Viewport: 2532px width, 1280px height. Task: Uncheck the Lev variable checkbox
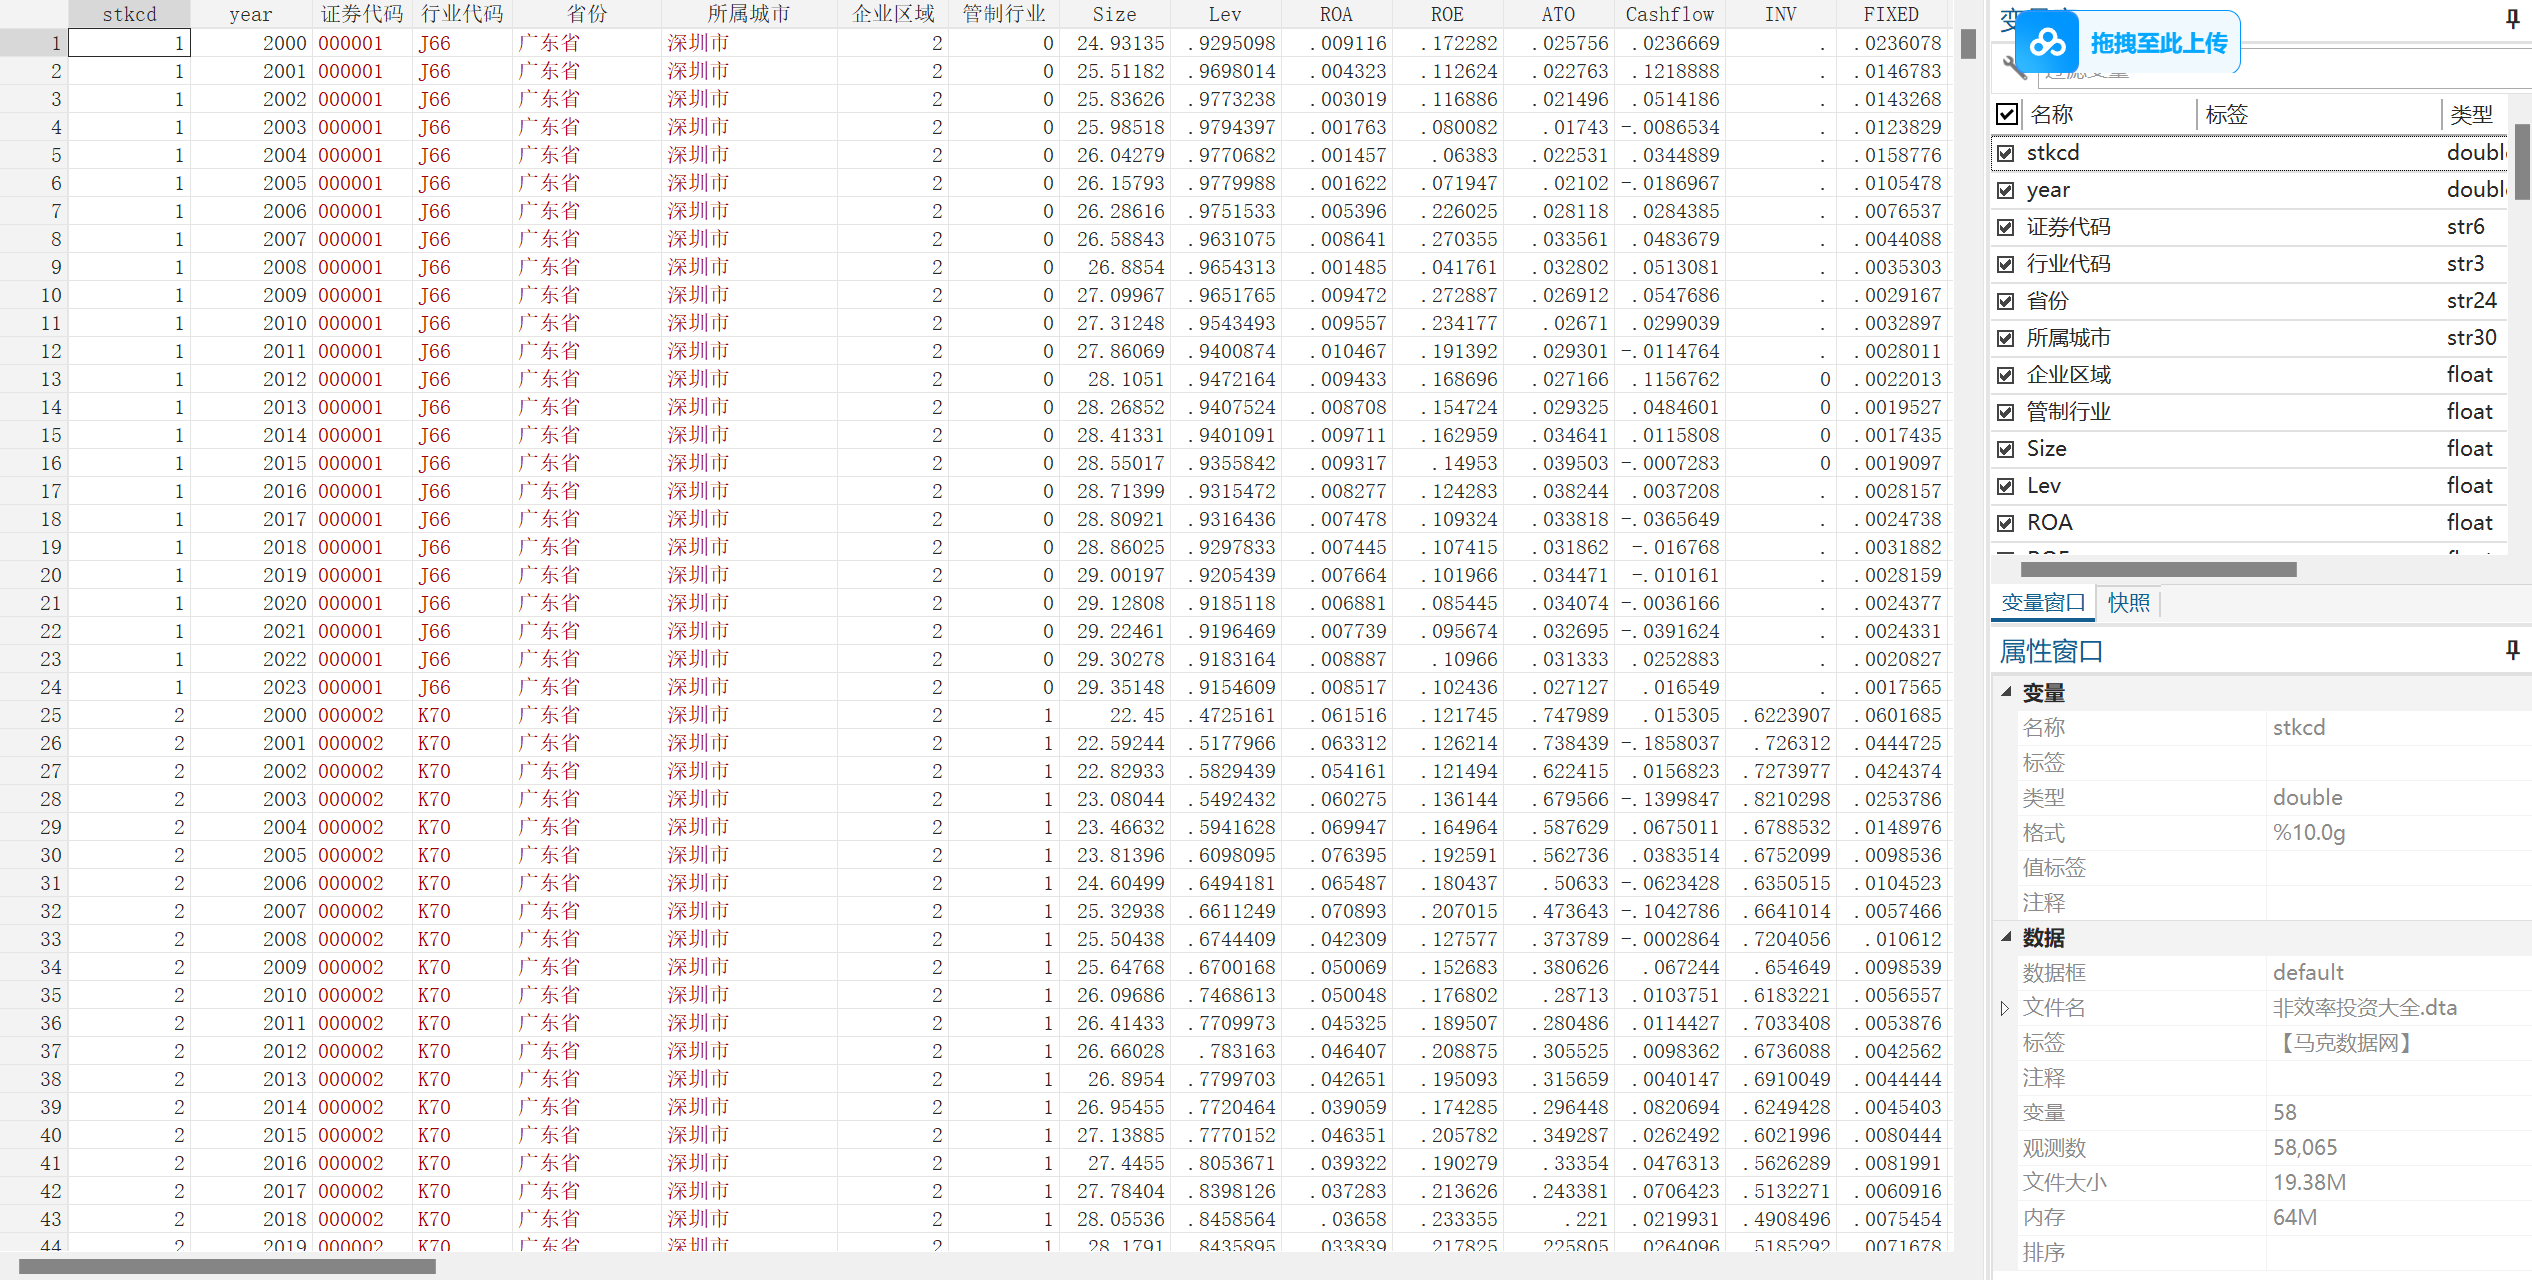[x=2005, y=486]
